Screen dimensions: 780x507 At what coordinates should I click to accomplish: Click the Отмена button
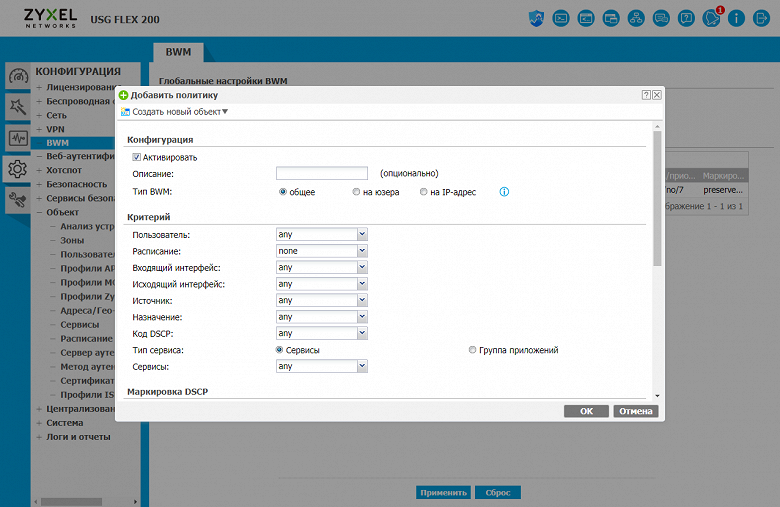pos(635,411)
